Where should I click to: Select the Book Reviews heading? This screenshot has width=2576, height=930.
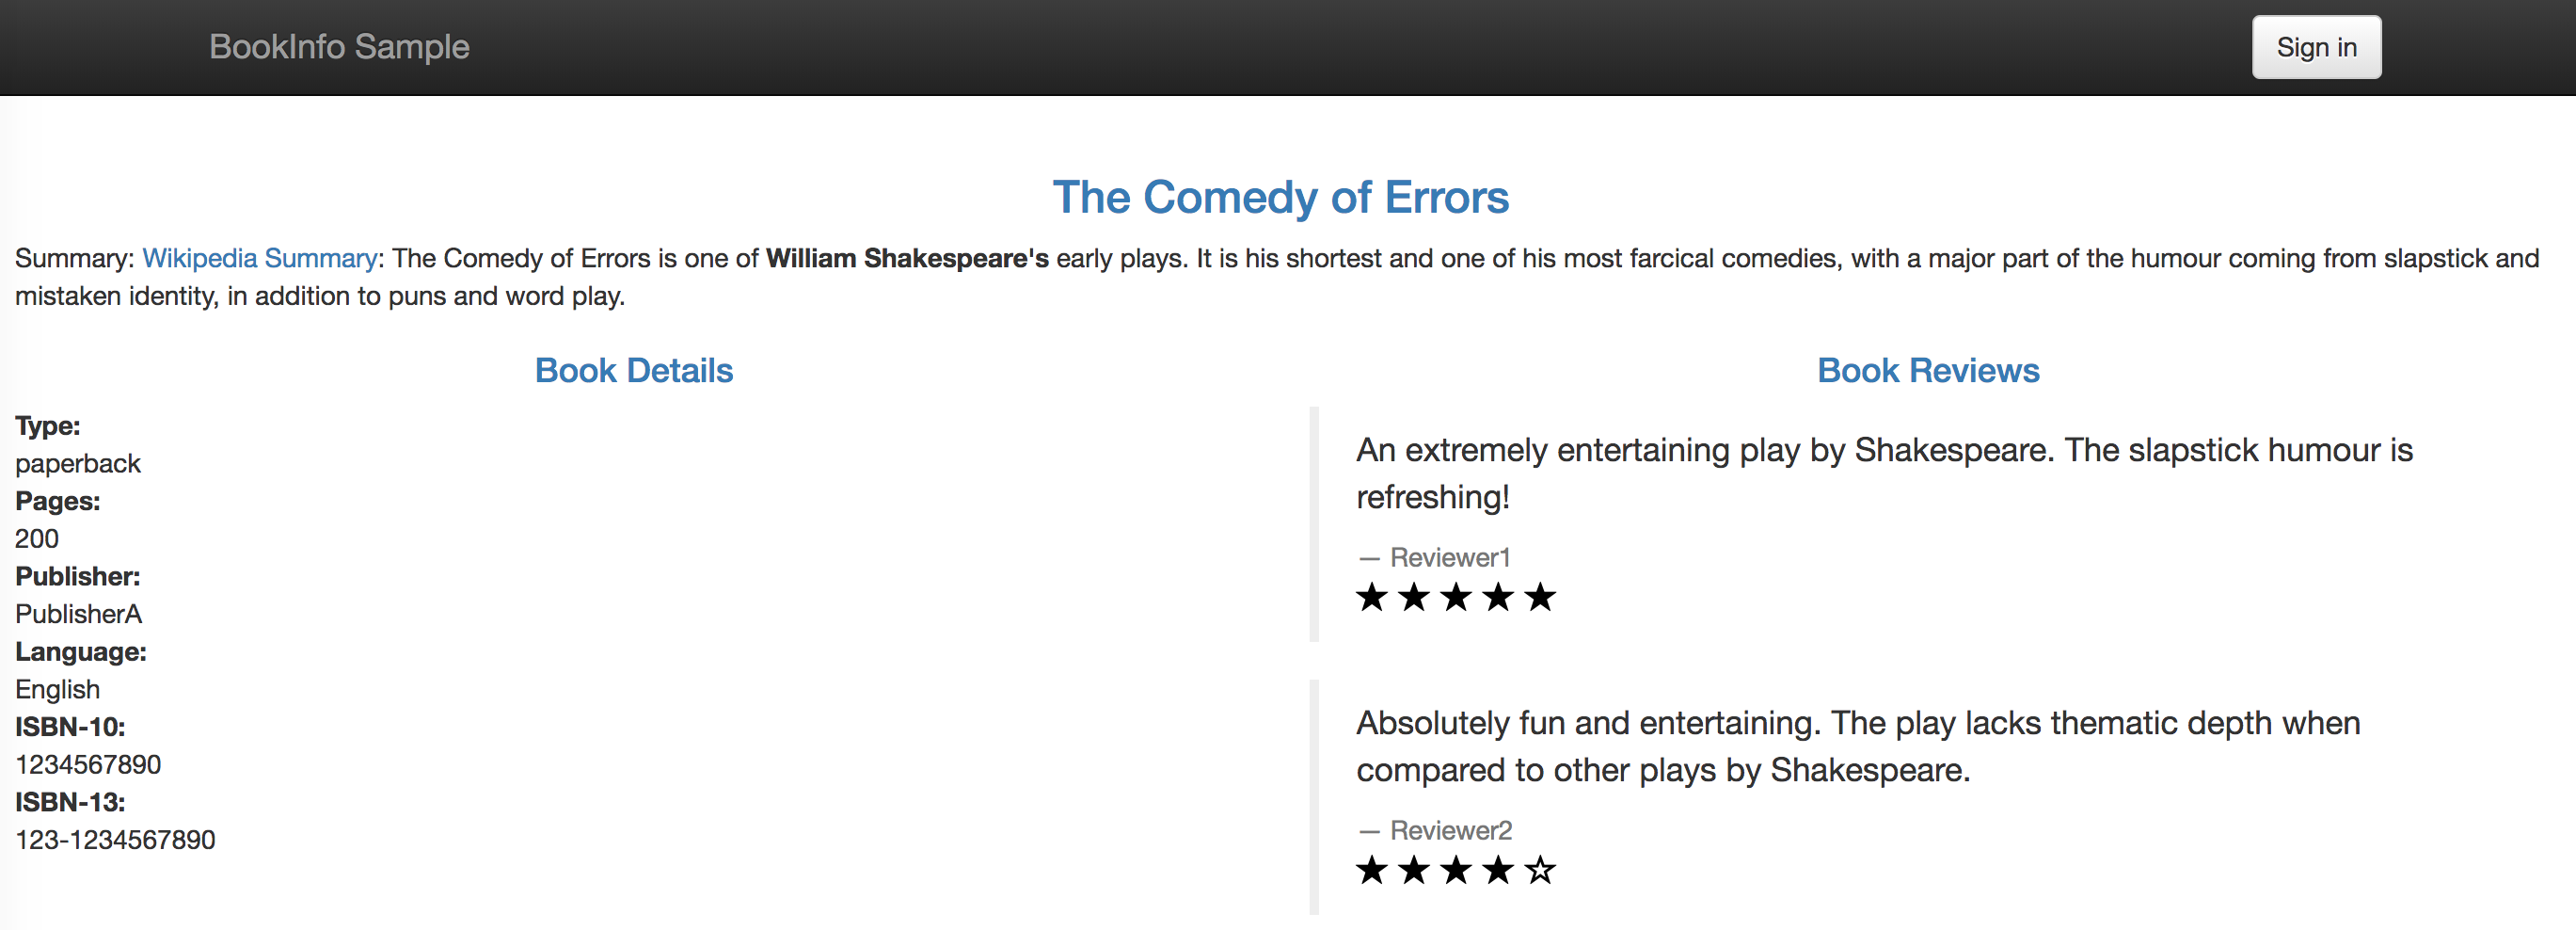click(1927, 371)
